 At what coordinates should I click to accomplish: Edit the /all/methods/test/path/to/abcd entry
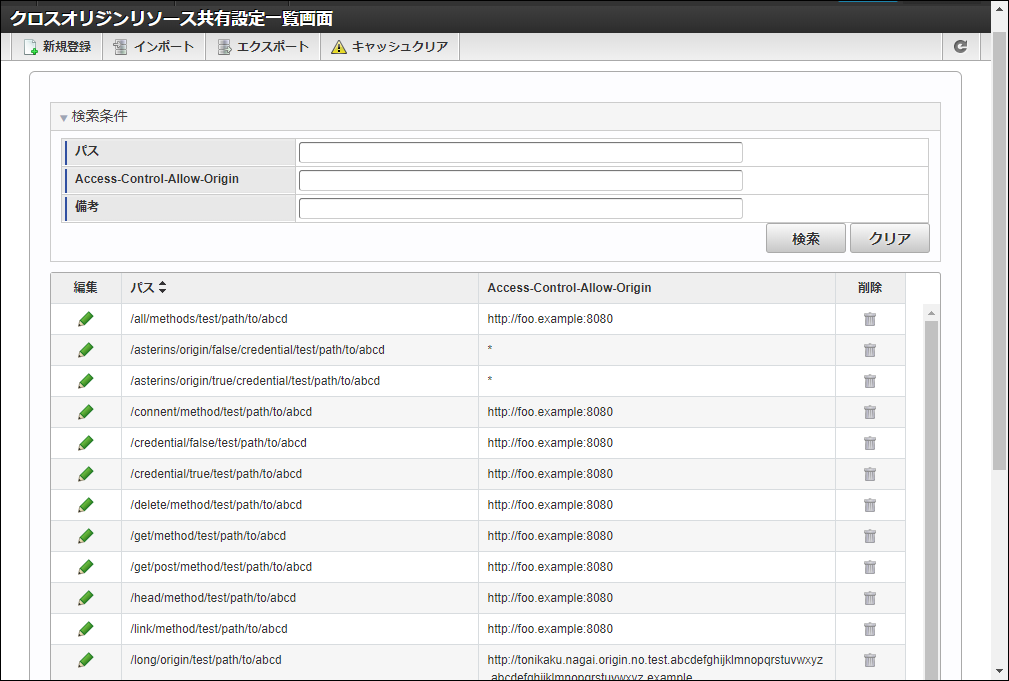[x=86, y=319]
